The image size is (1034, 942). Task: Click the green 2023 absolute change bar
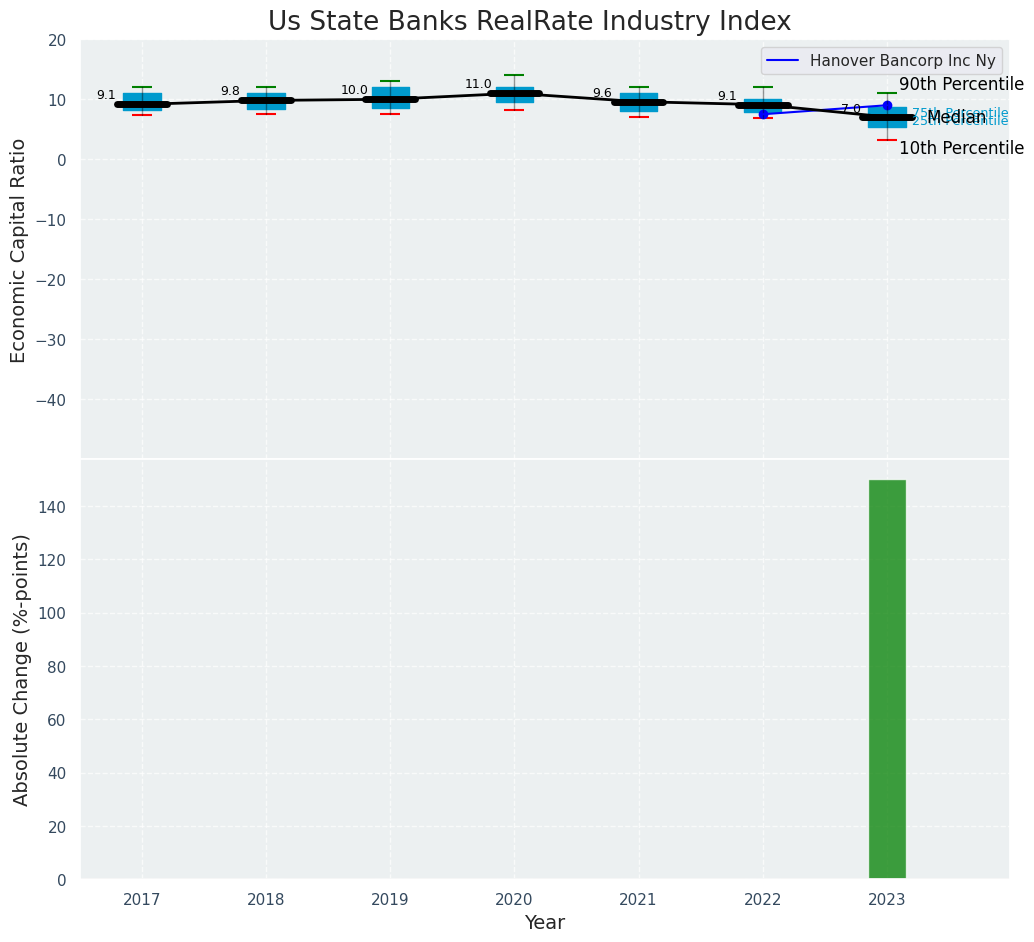pyautogui.click(x=887, y=680)
